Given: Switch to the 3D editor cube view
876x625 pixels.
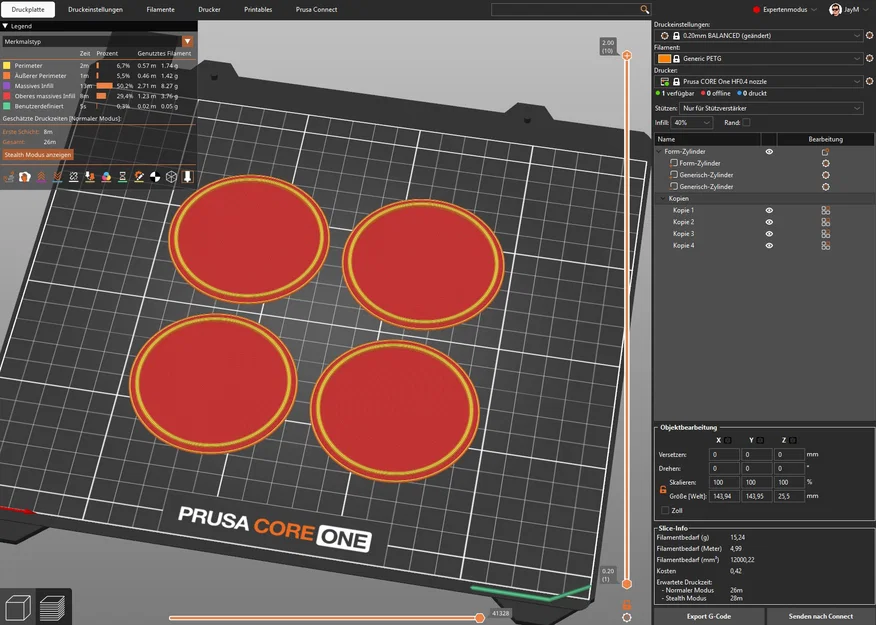Looking at the screenshot, I should click(18, 607).
